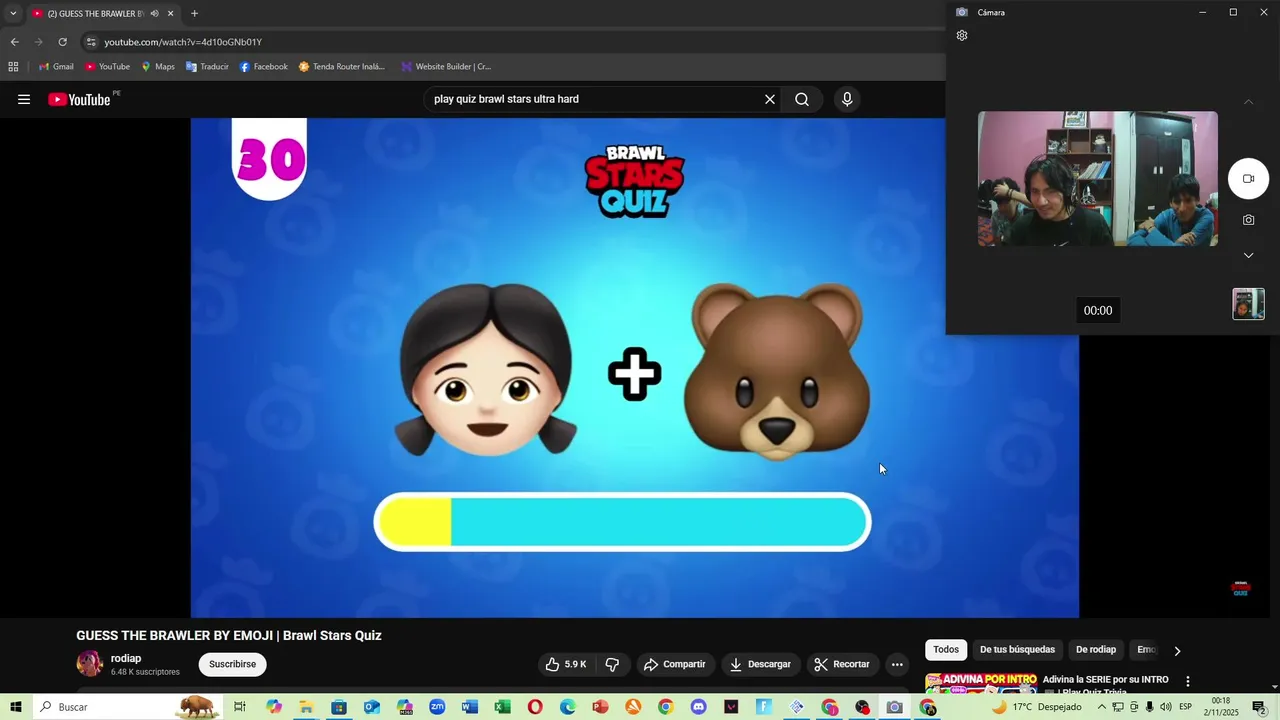Click the Descargar download button
The height and width of the screenshot is (720, 1280).
pyautogui.click(x=760, y=664)
